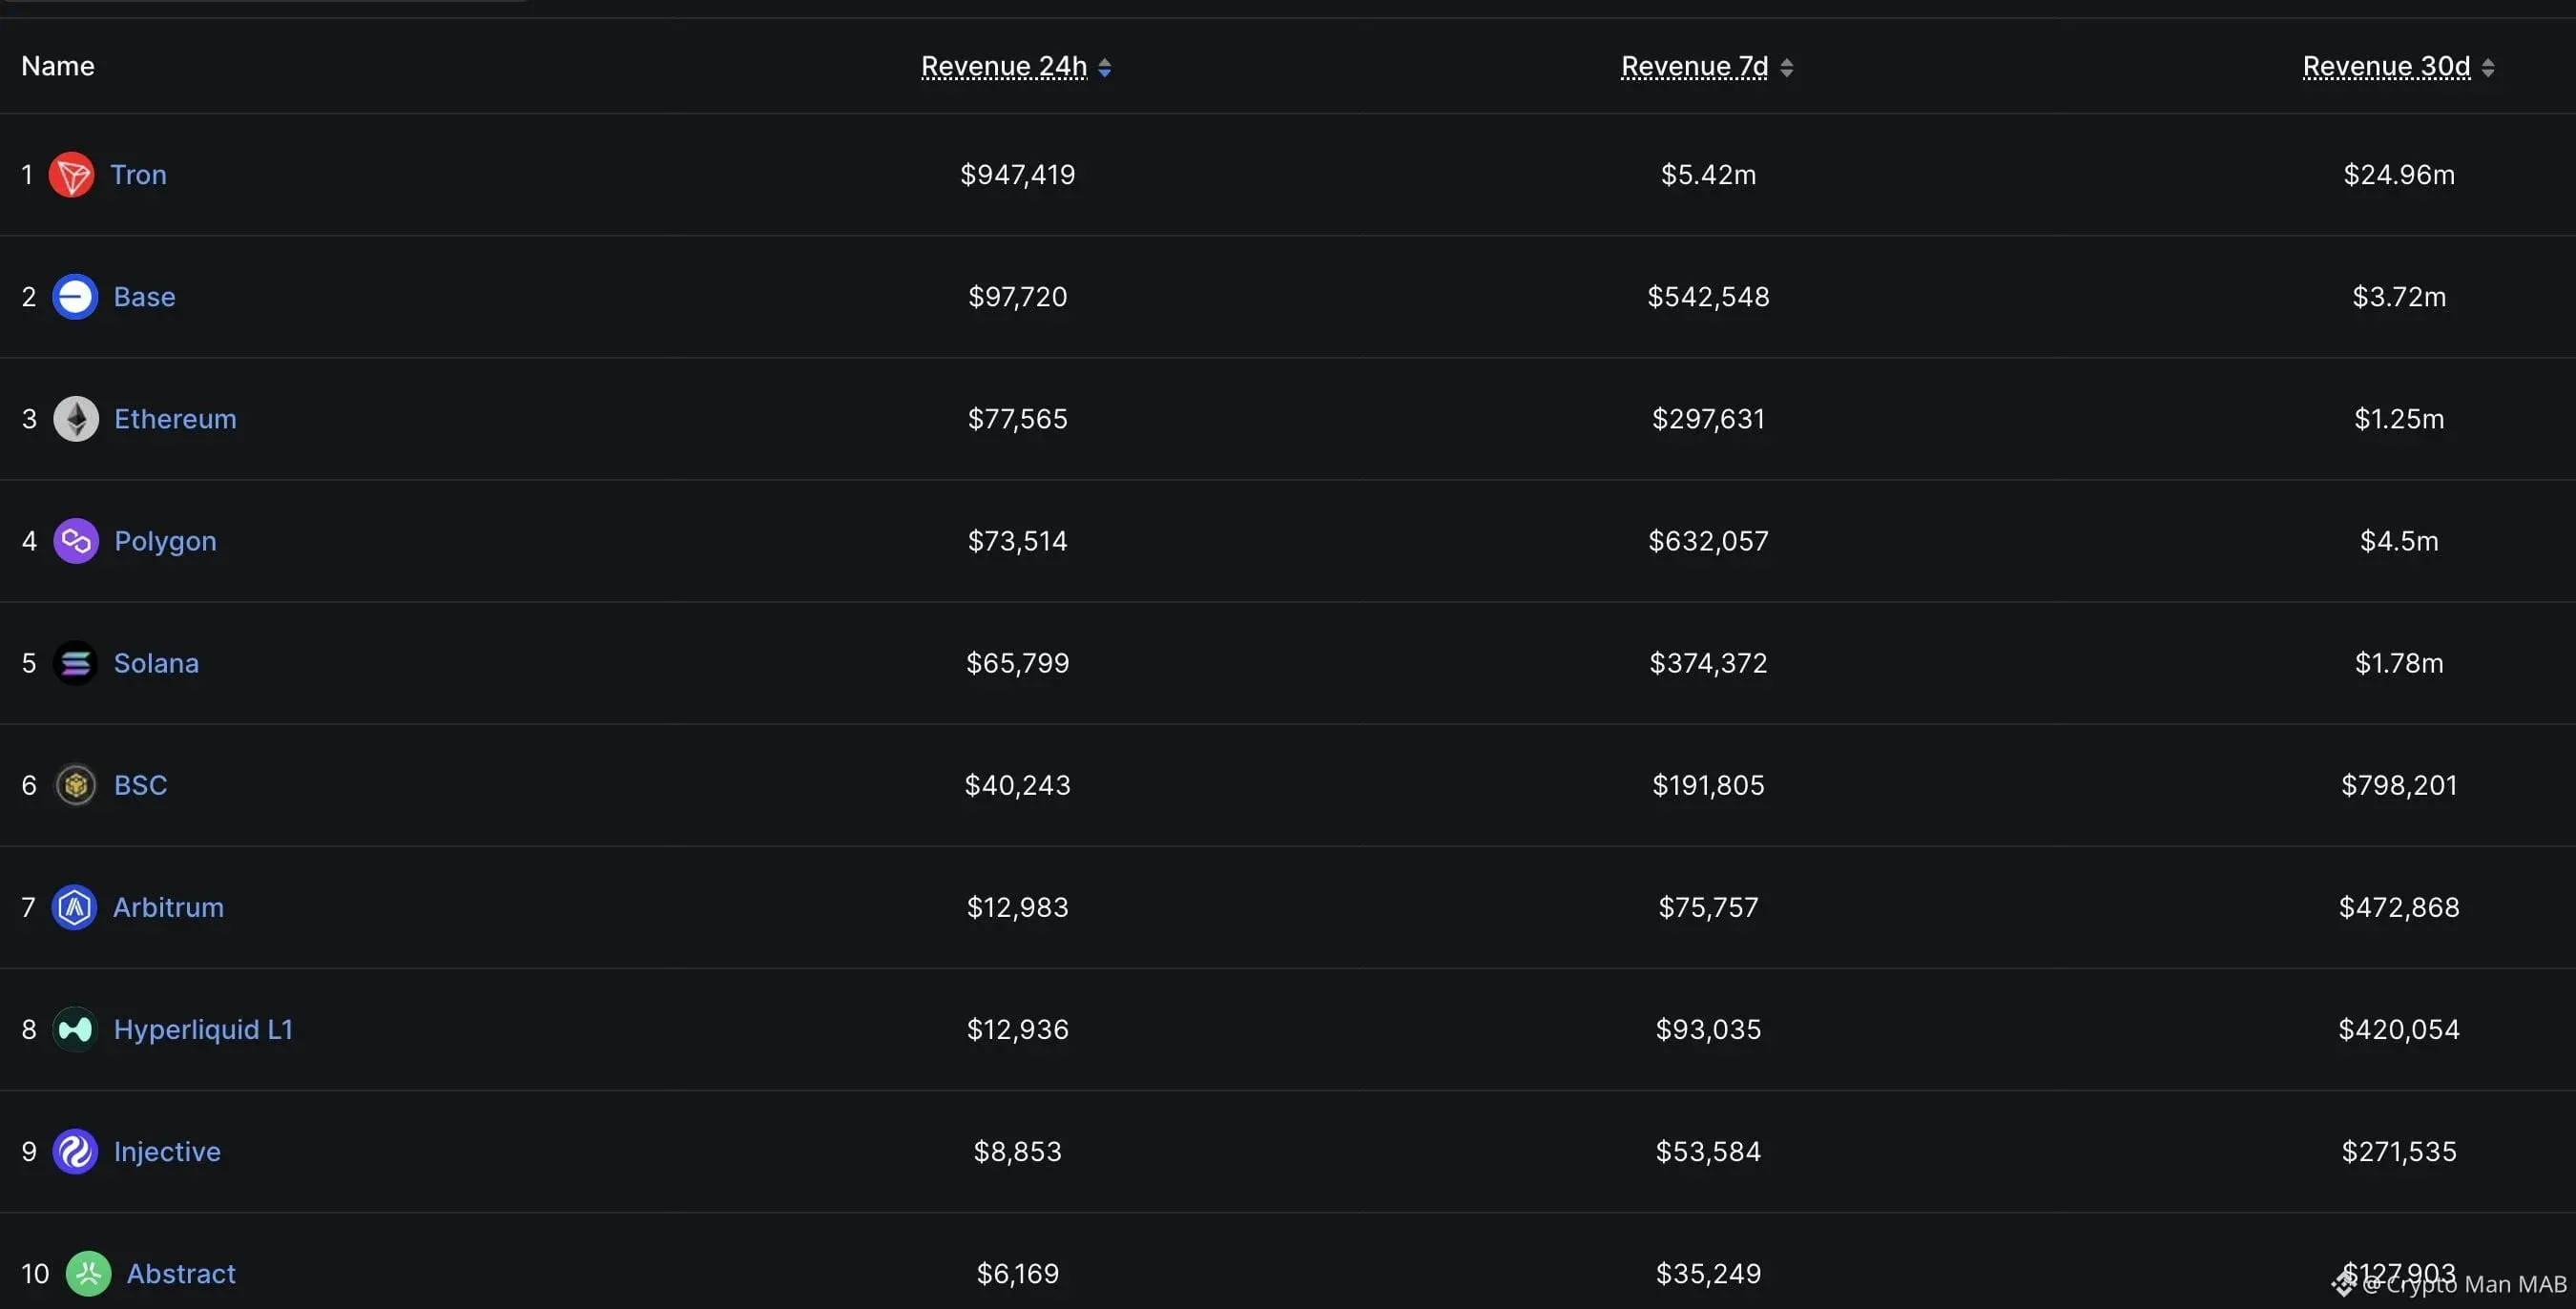The height and width of the screenshot is (1309, 2576).
Task: Click the Tron chain logo icon
Action: (71, 175)
